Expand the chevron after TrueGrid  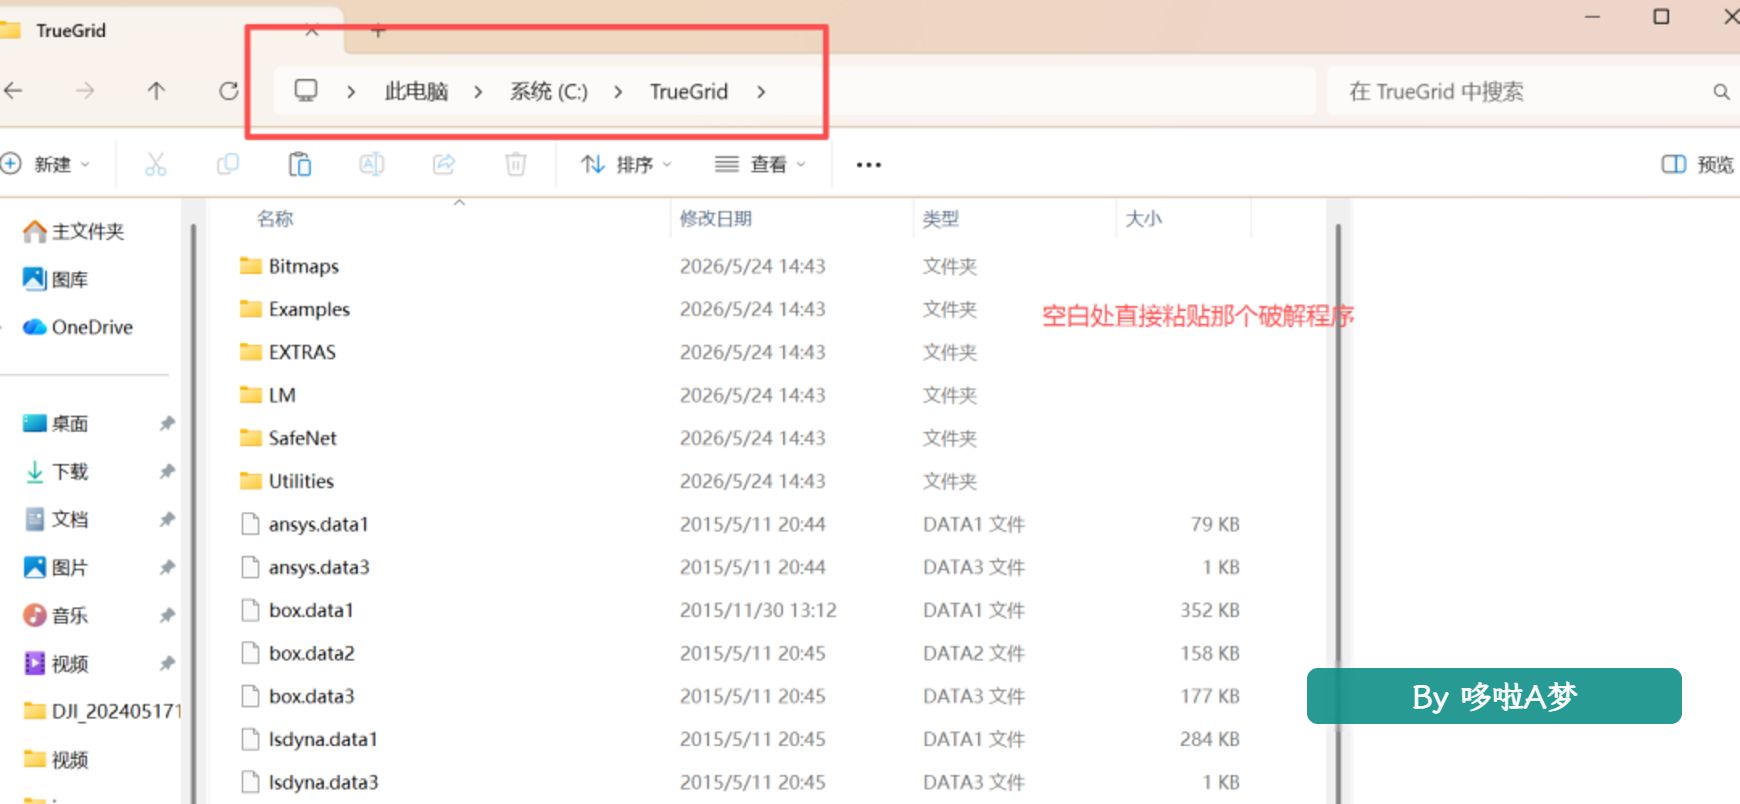click(x=761, y=92)
